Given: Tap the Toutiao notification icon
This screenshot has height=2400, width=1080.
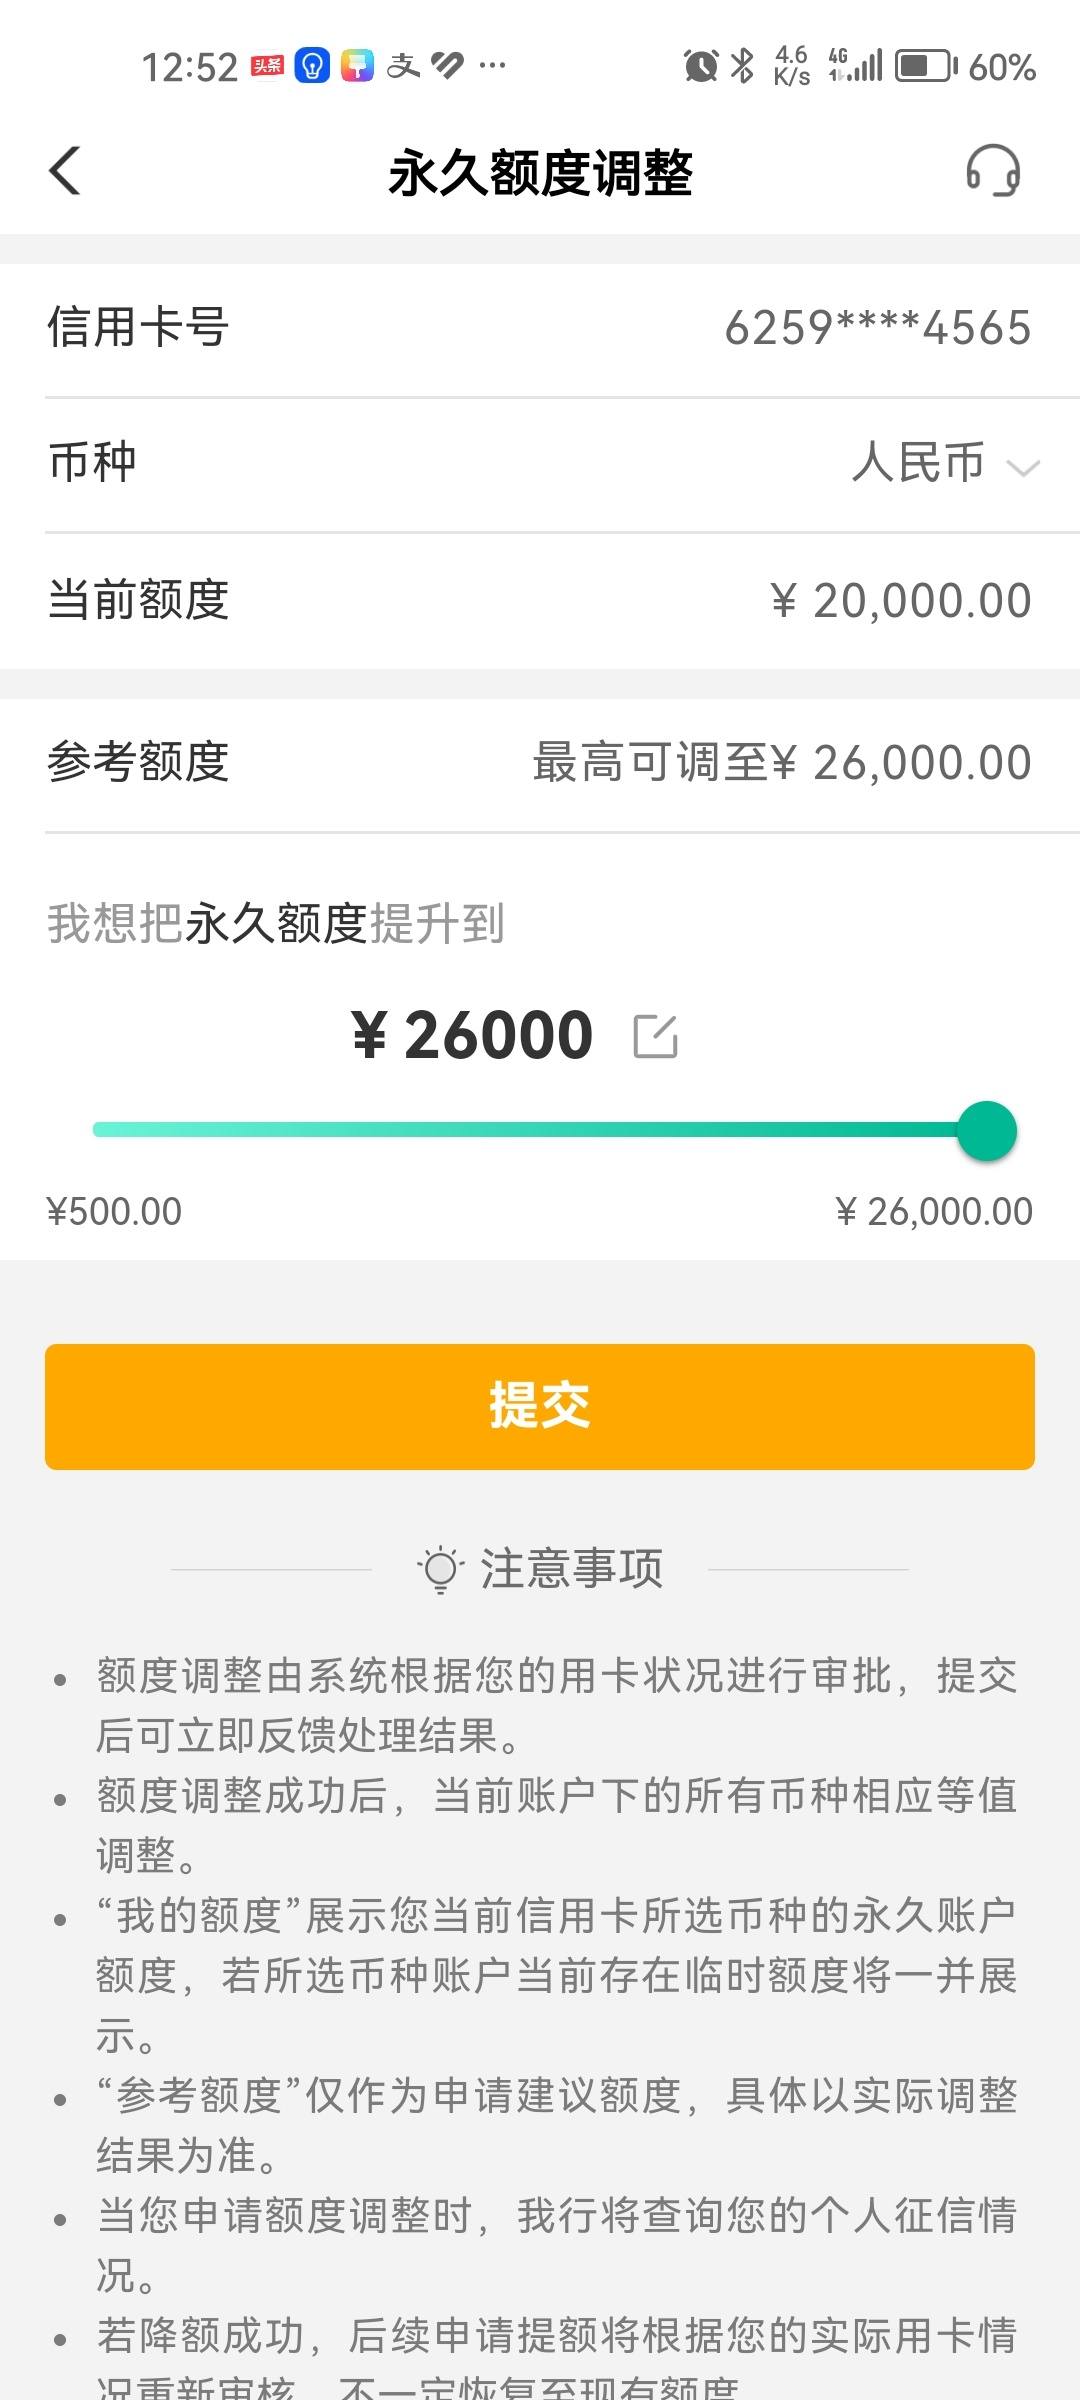Looking at the screenshot, I should [x=267, y=67].
